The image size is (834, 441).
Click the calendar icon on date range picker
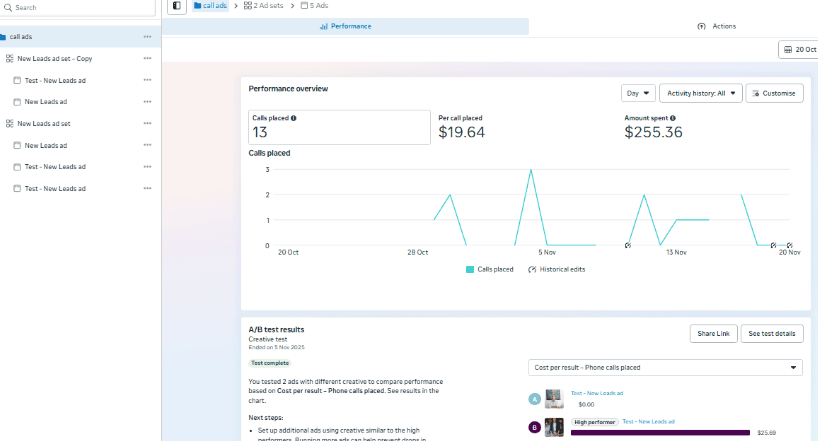click(788, 49)
